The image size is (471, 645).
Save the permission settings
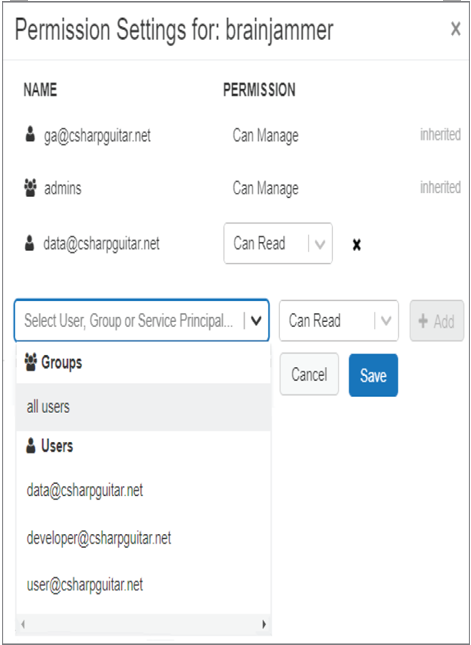click(x=373, y=375)
